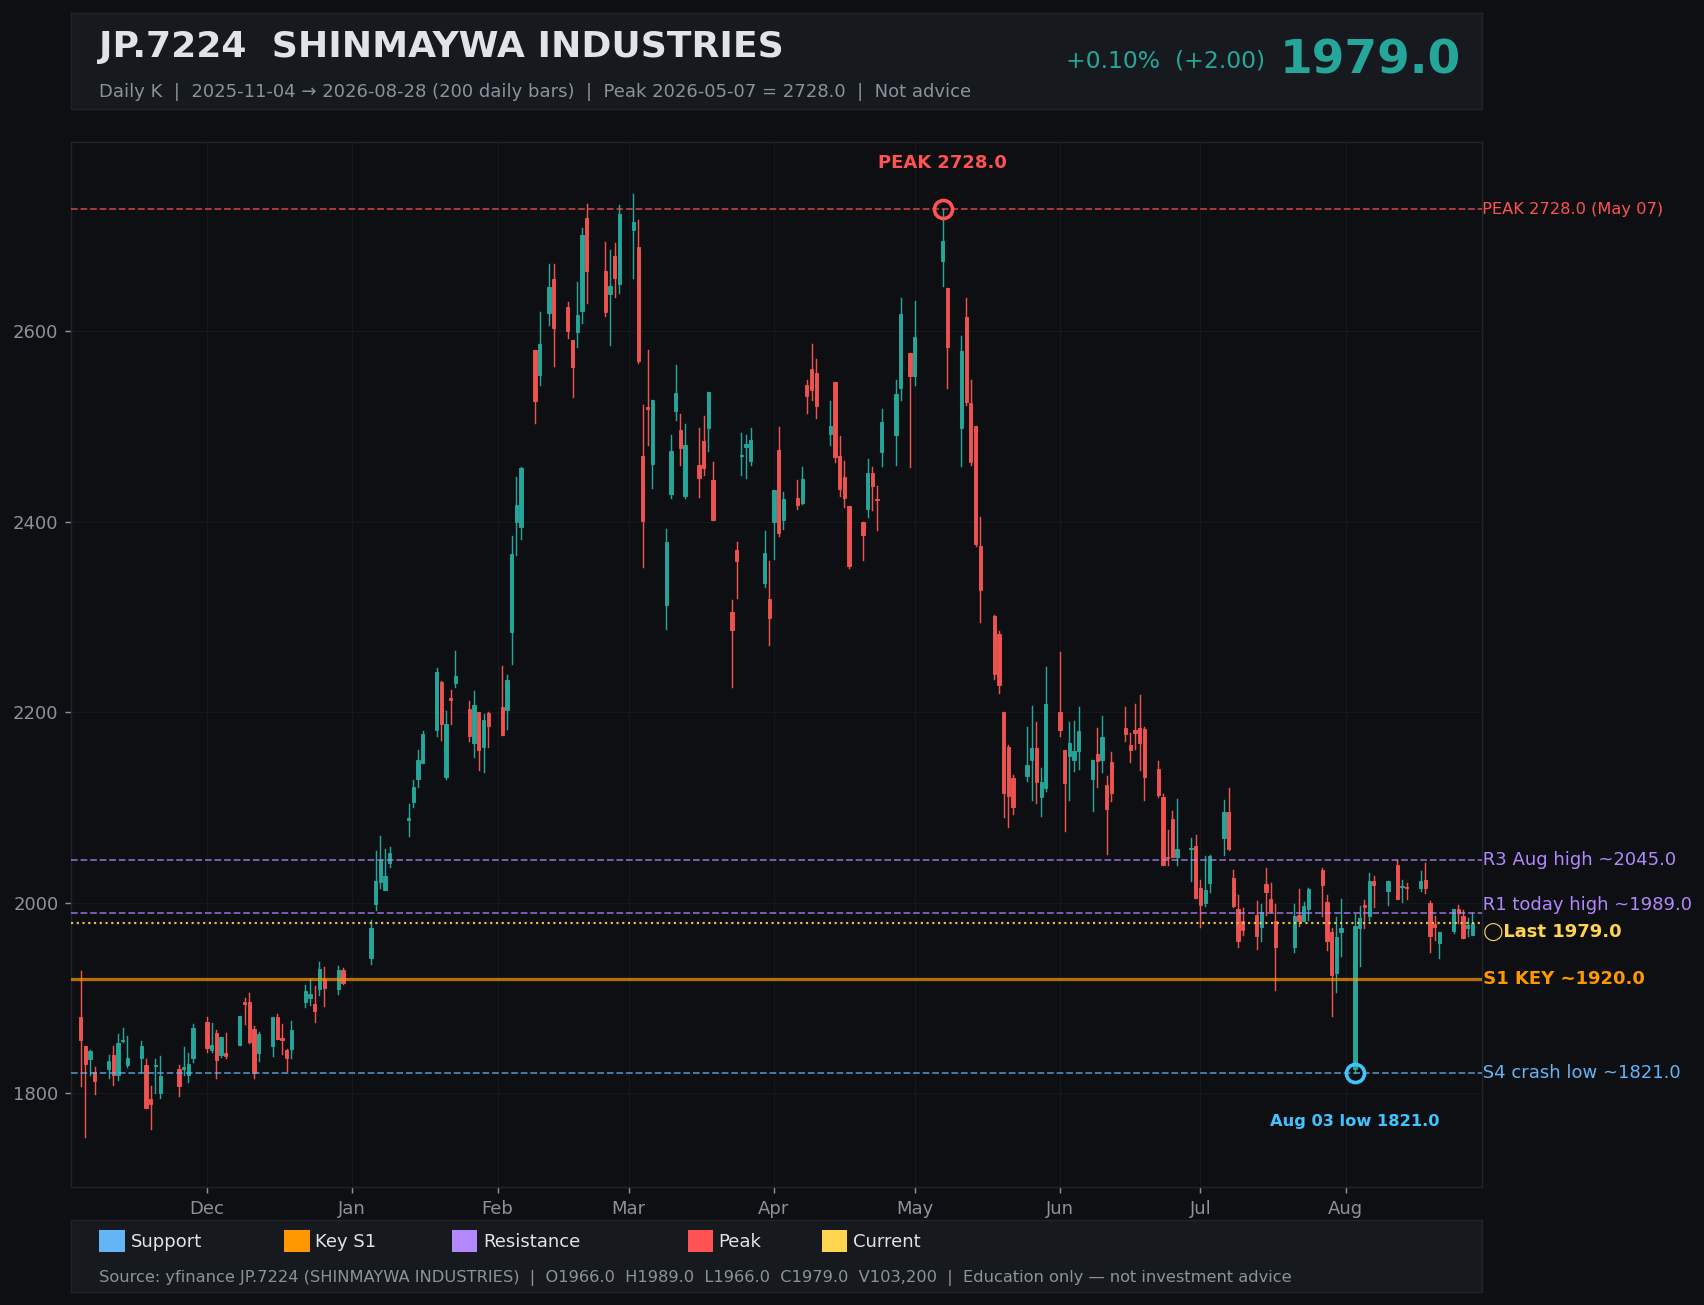Click the title JP.7224 SHINMAYWA INDUSTRIES
1704x1305 pixels.
(x=440, y=46)
